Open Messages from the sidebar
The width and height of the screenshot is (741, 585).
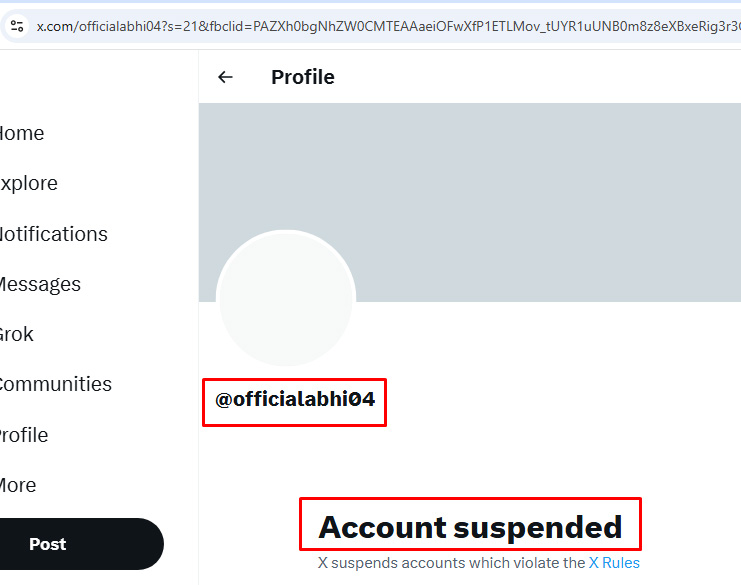(40, 284)
